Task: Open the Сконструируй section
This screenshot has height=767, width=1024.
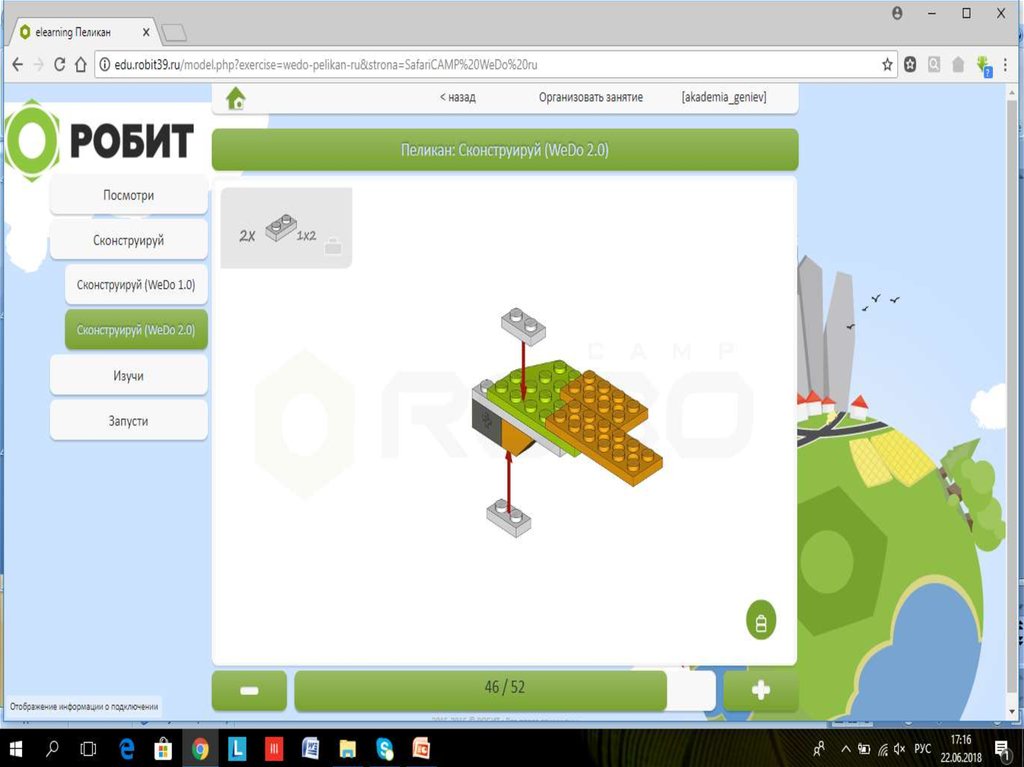Action: tap(129, 240)
